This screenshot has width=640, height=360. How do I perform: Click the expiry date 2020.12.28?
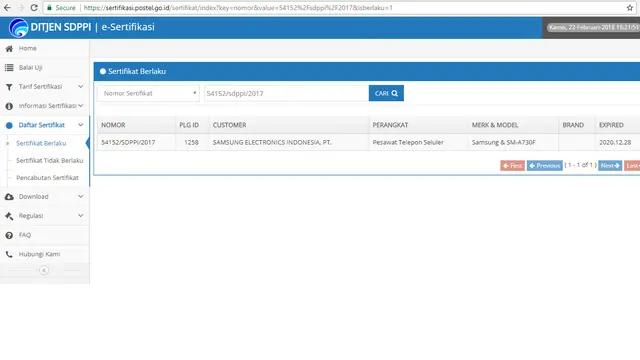coord(615,142)
